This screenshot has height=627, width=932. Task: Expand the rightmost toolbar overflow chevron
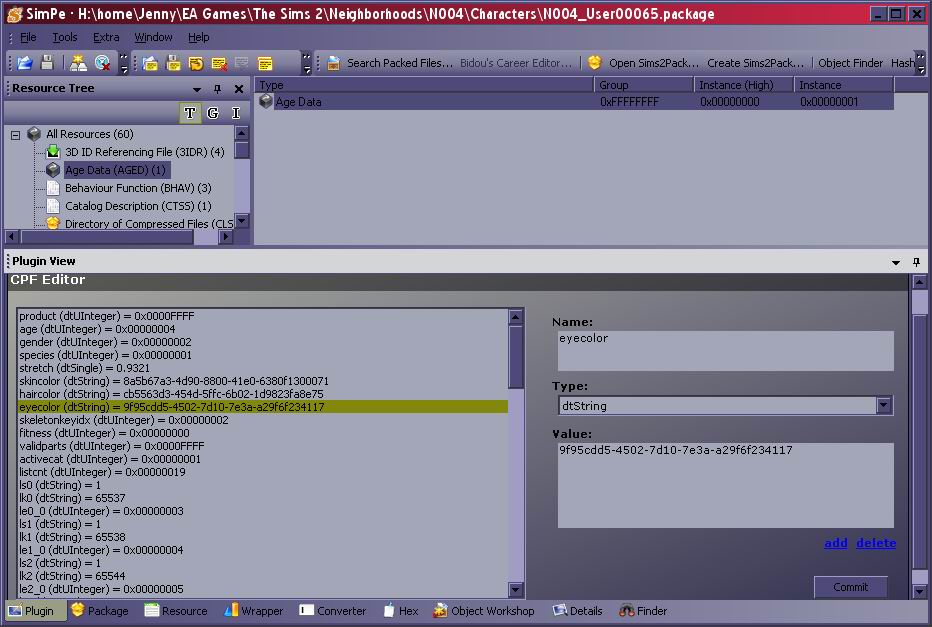click(920, 63)
